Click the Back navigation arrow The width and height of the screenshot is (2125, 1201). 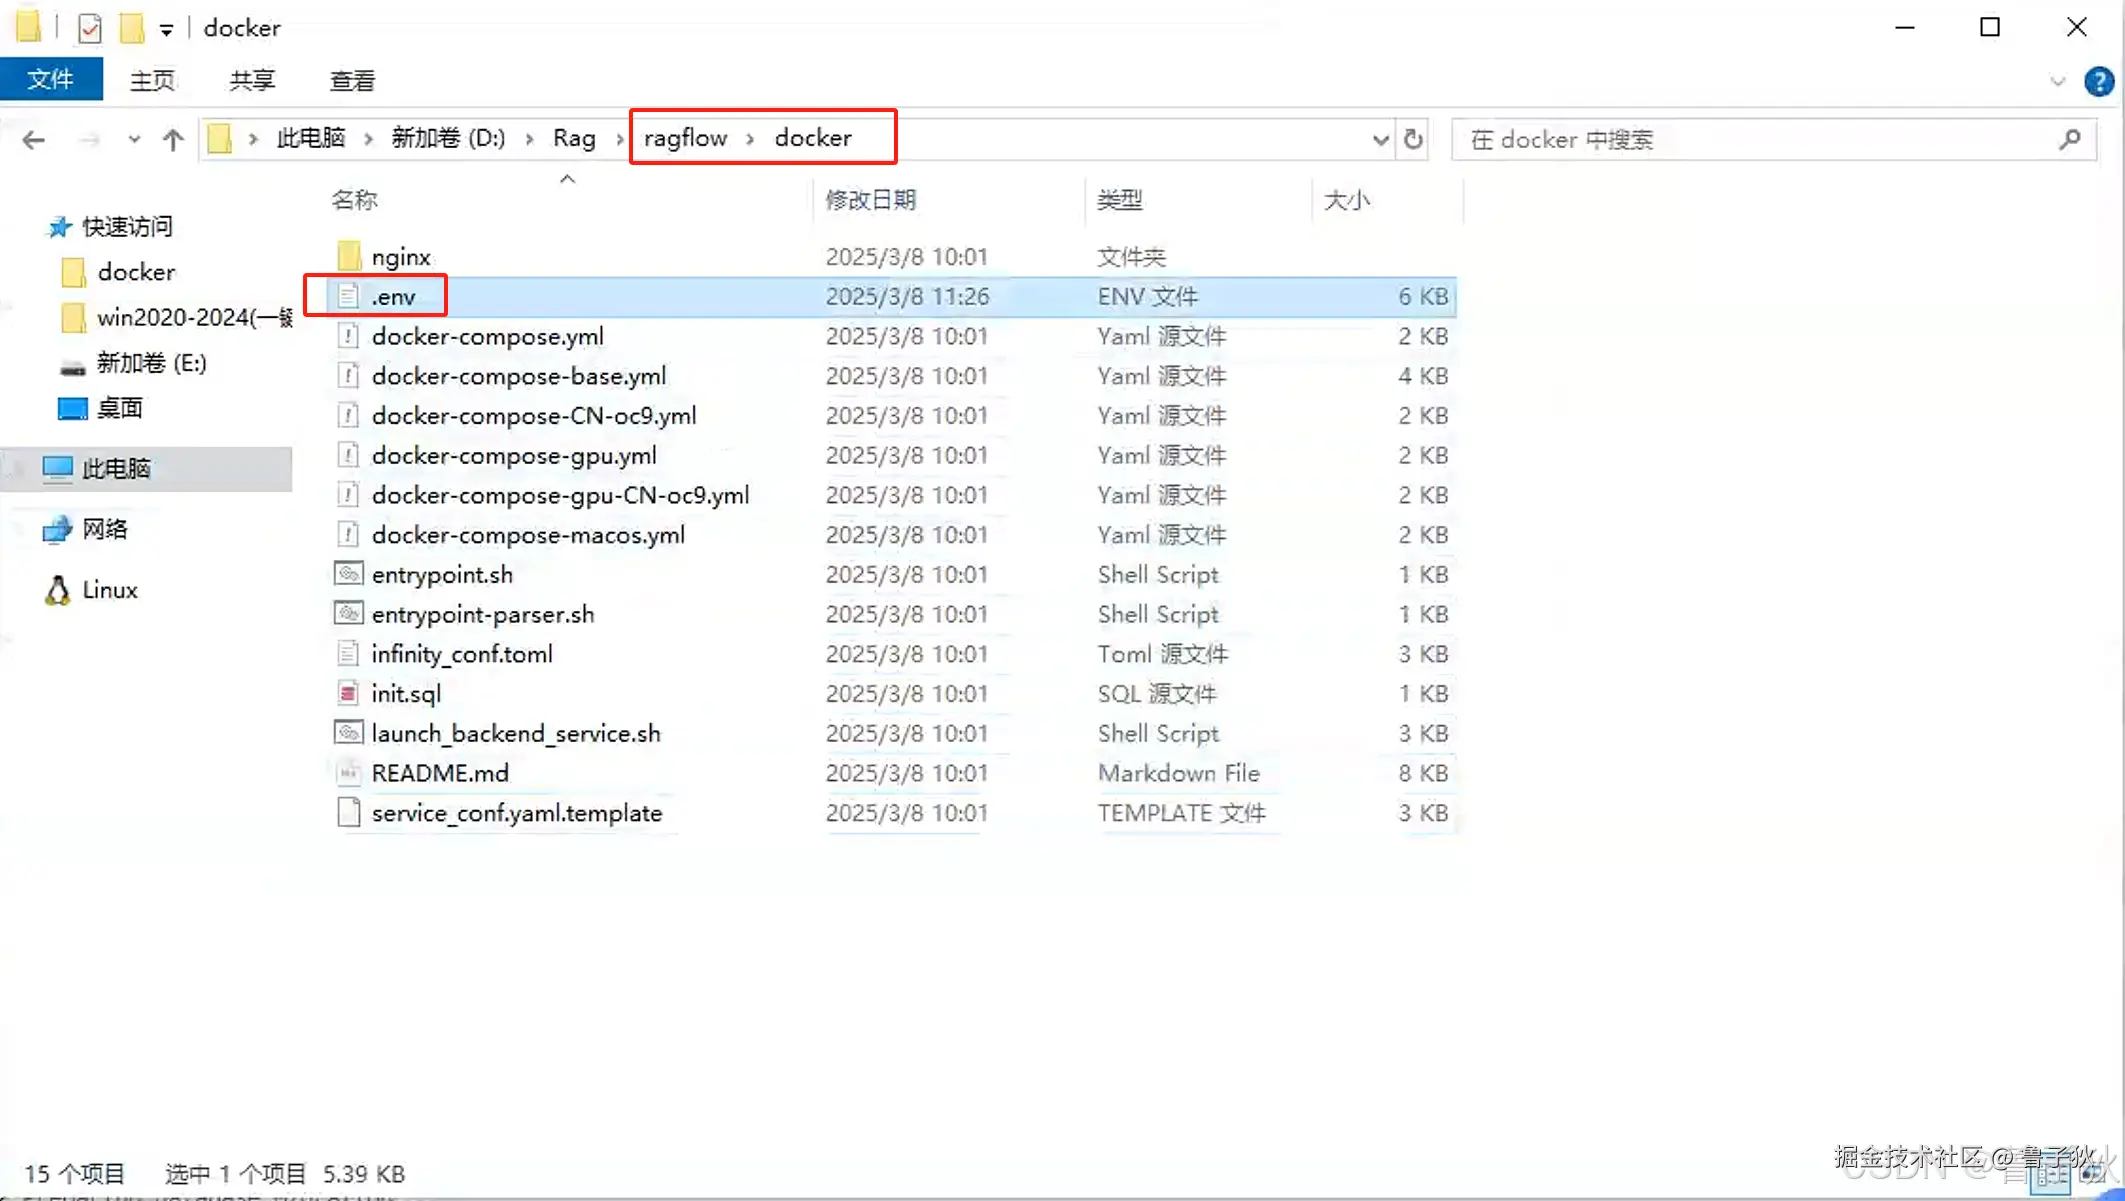[x=33, y=140]
